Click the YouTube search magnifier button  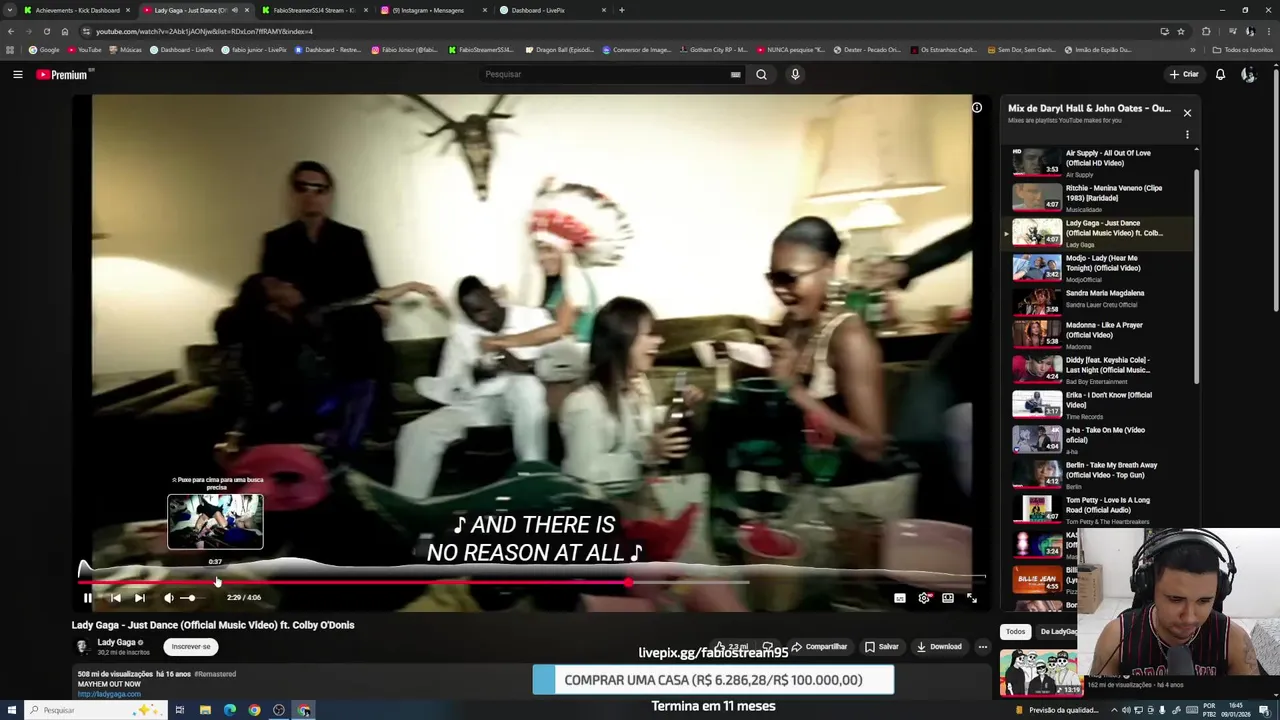pyautogui.click(x=761, y=74)
